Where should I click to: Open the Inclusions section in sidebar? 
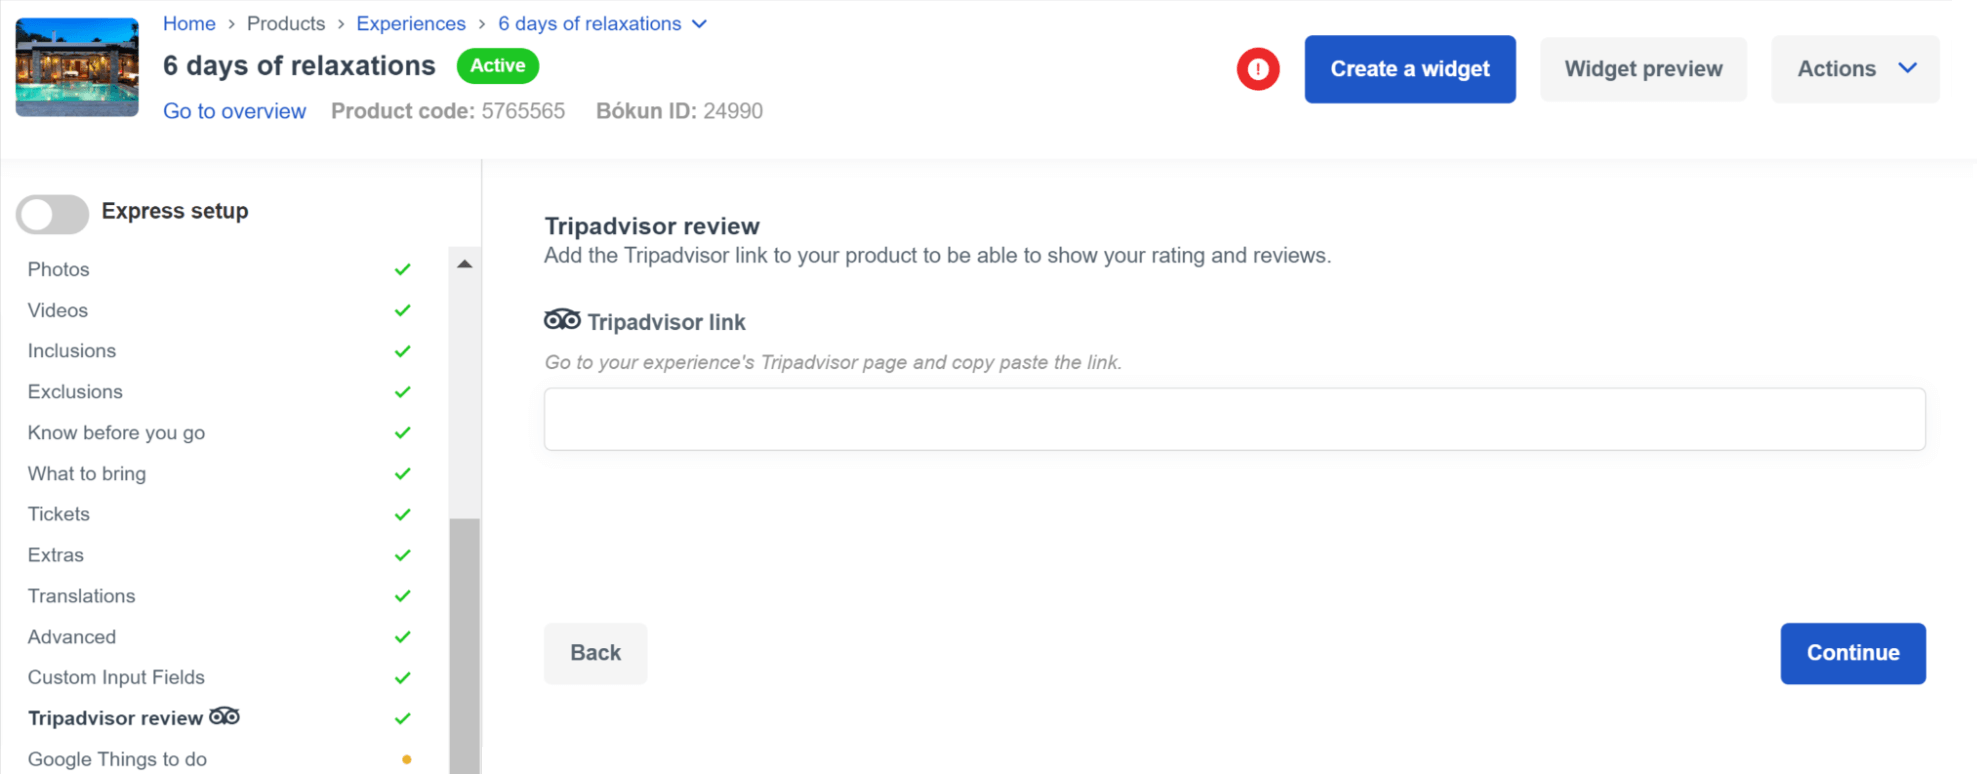point(72,351)
